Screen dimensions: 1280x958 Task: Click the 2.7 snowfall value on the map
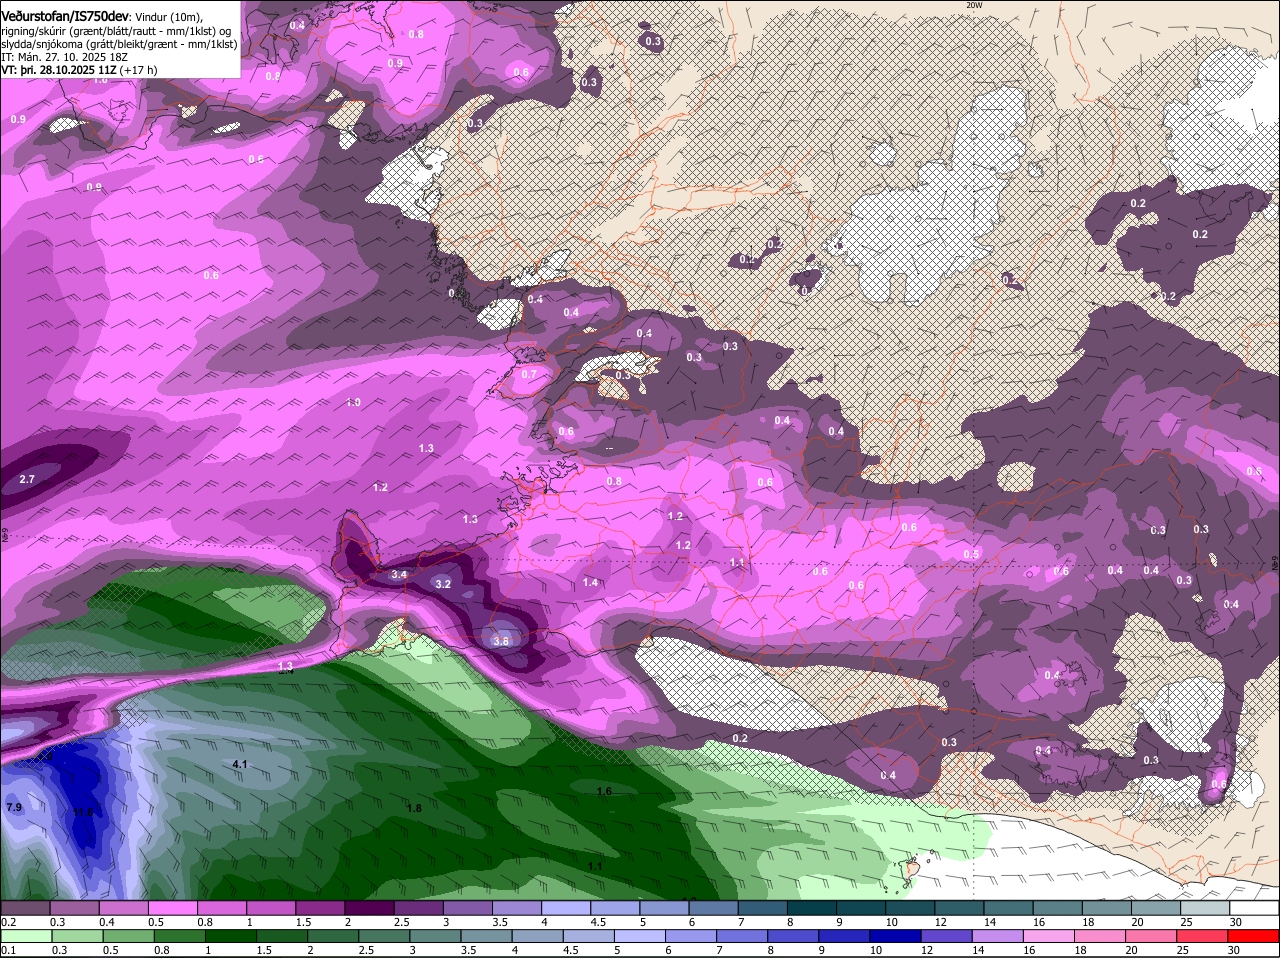(x=27, y=480)
